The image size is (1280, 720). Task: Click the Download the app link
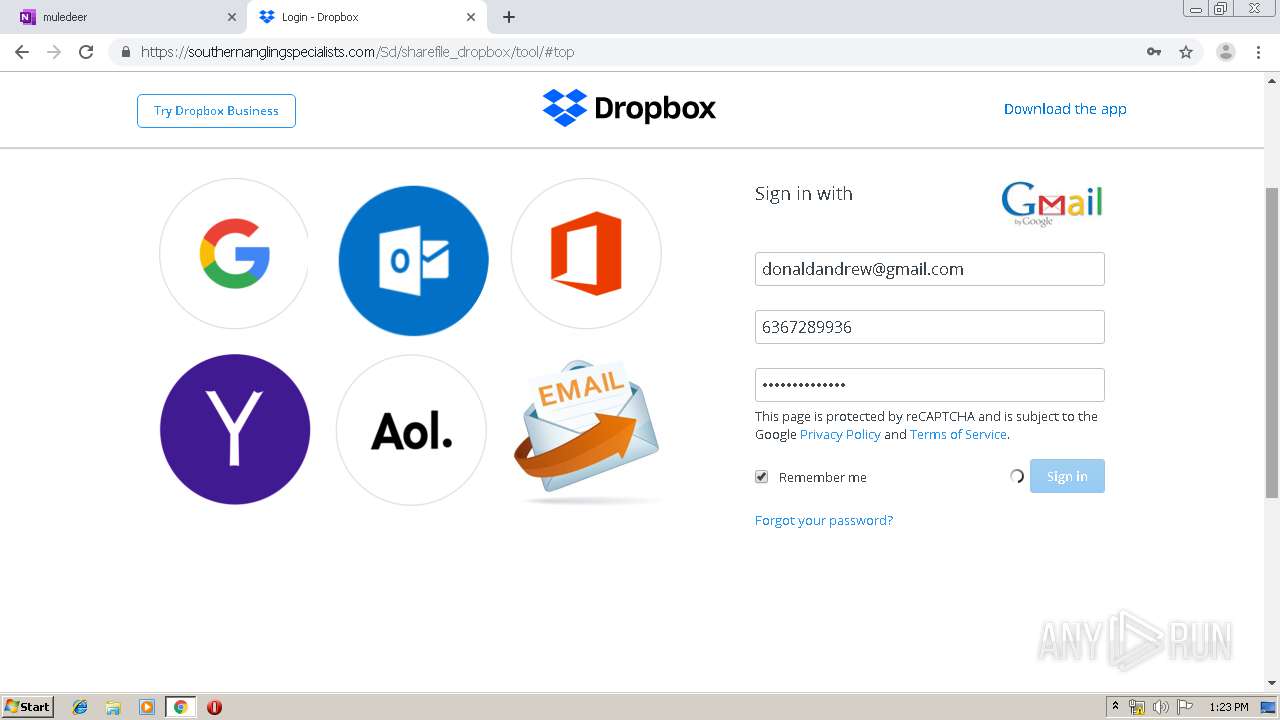pos(1065,109)
